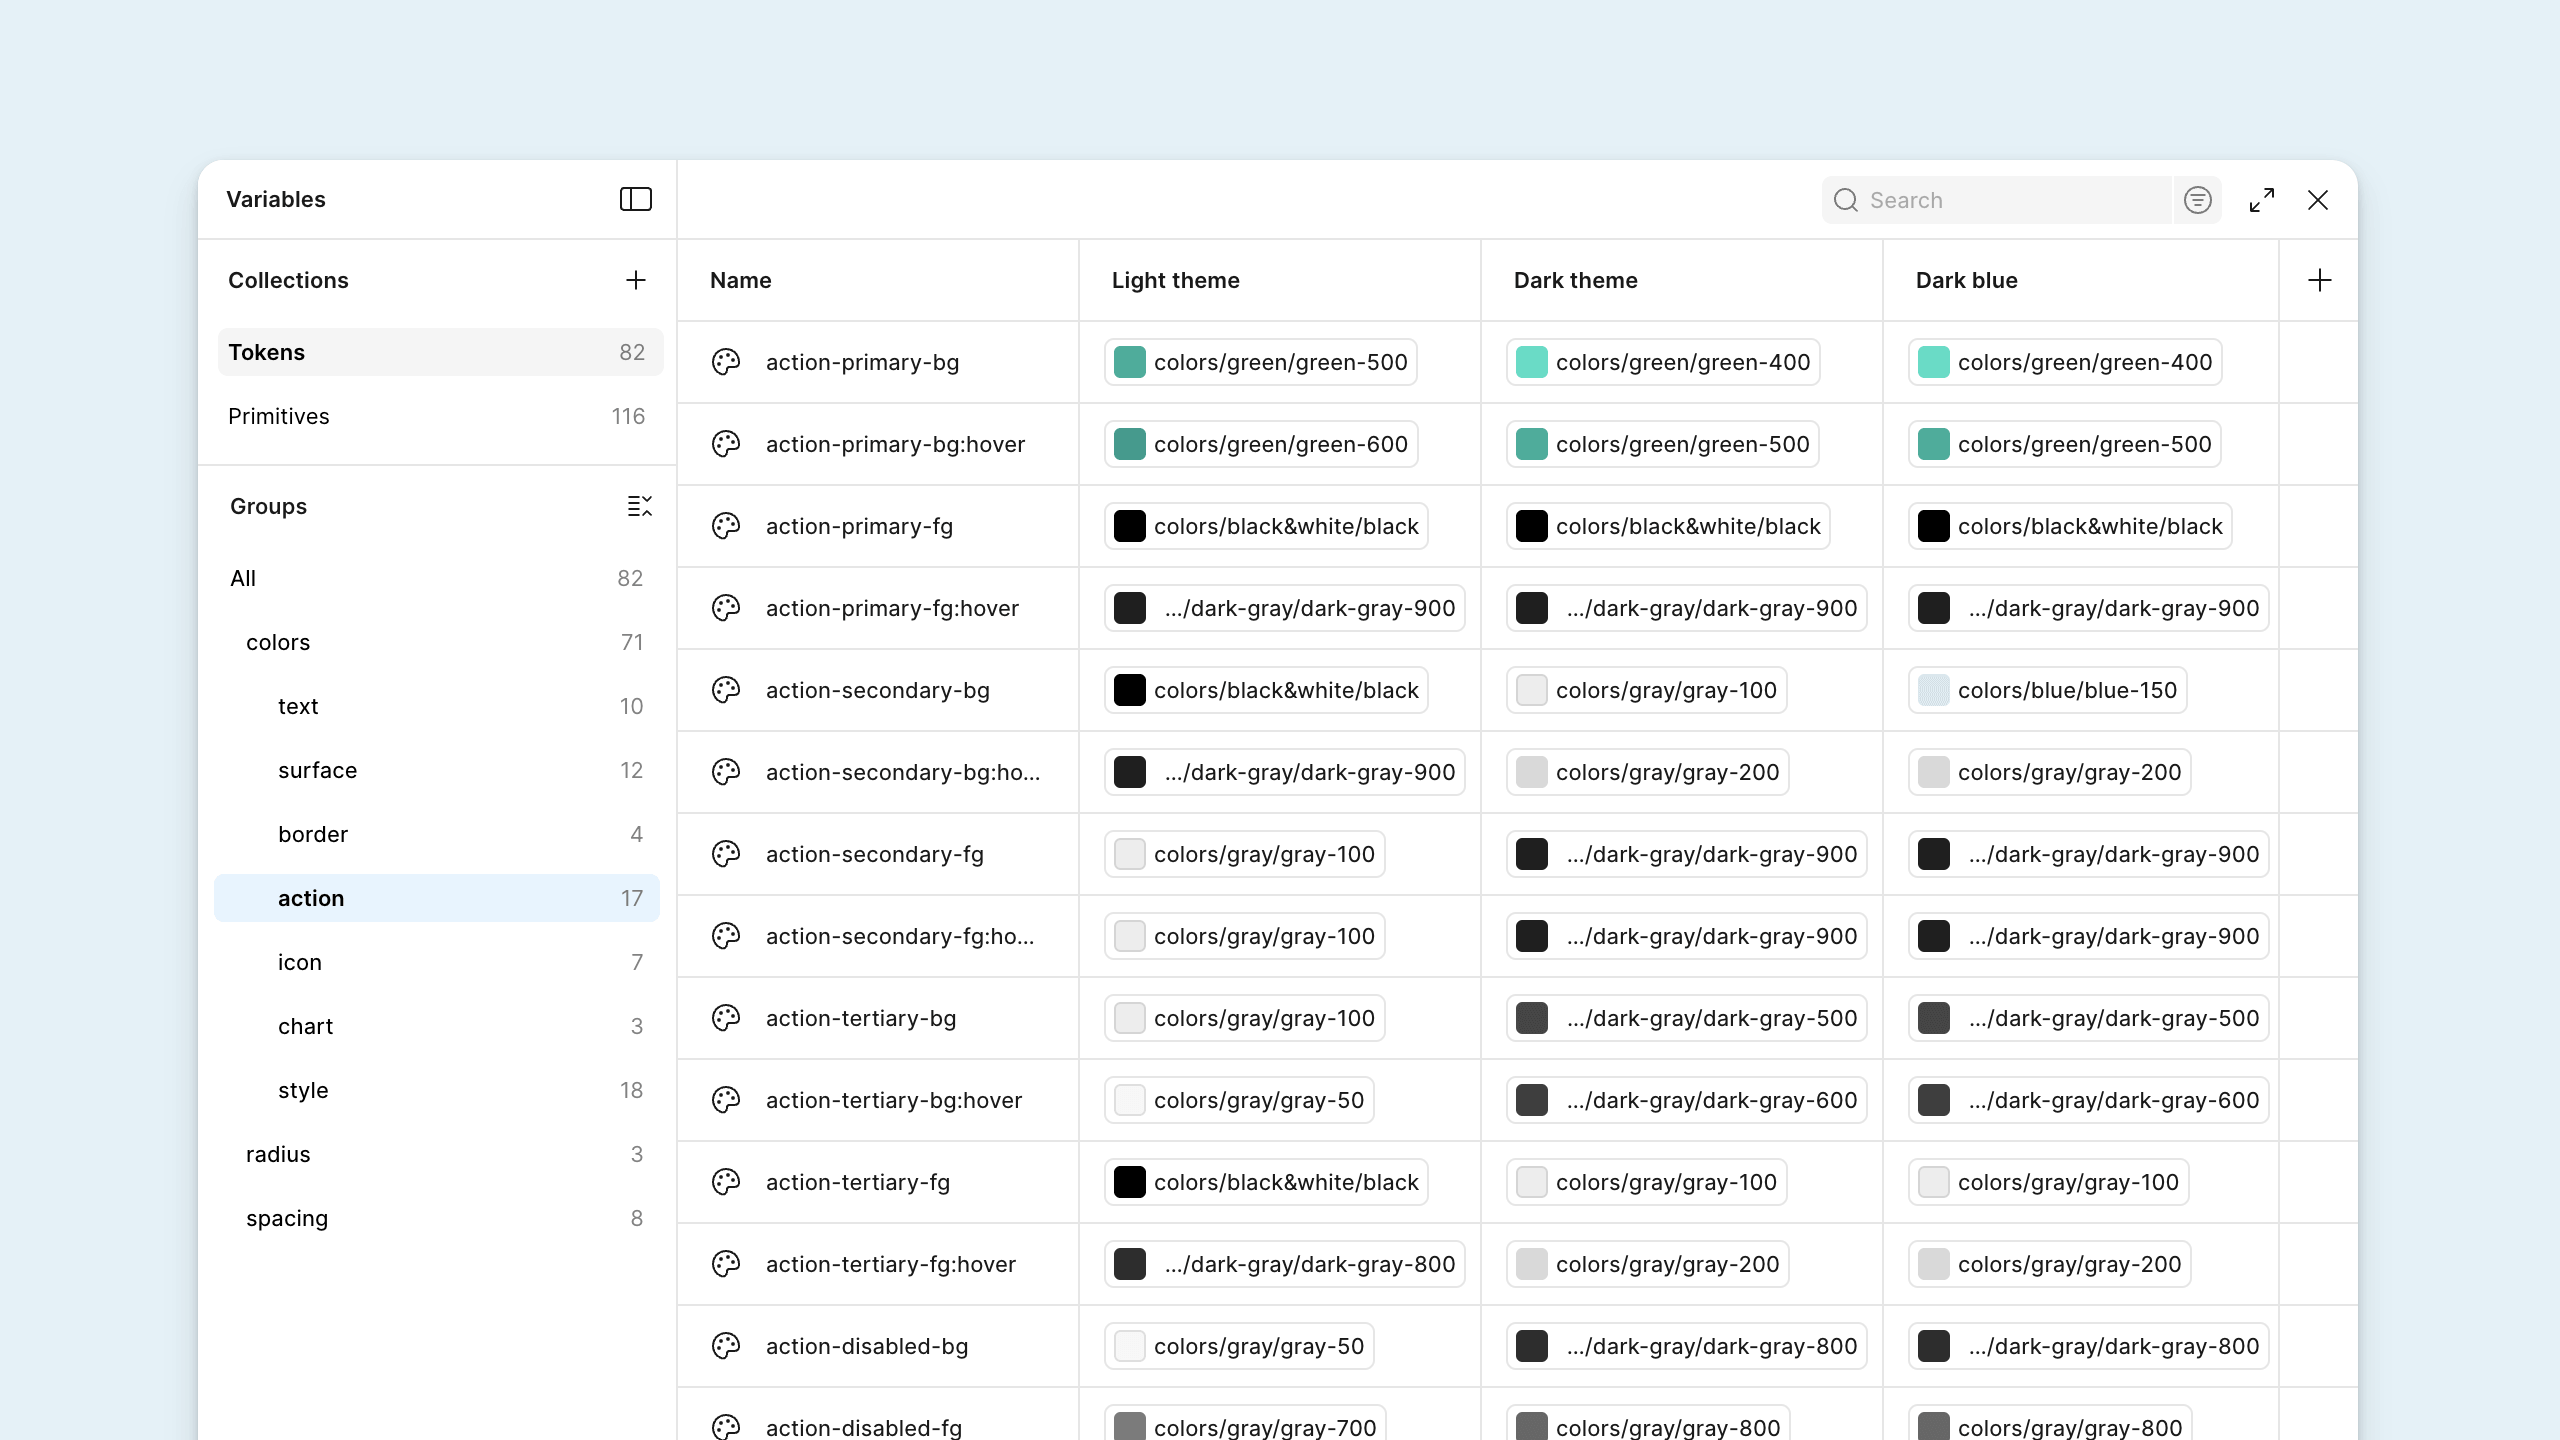
Task: Click the palette icon next to action-primary-bg
Action: pyautogui.click(x=725, y=361)
